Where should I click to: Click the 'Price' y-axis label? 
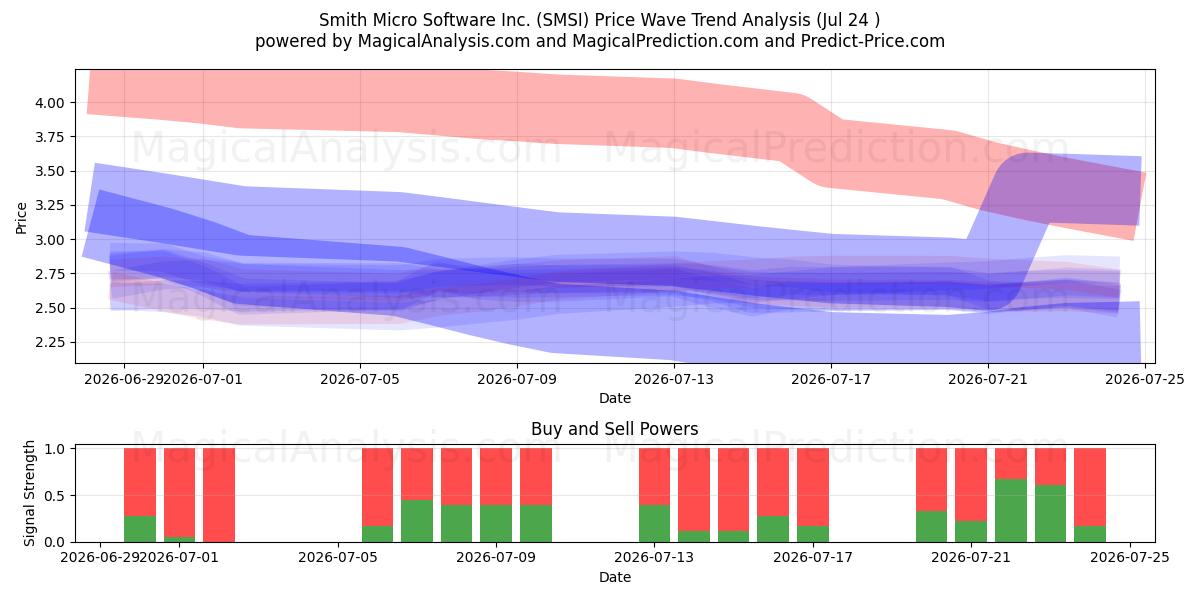click(x=23, y=216)
